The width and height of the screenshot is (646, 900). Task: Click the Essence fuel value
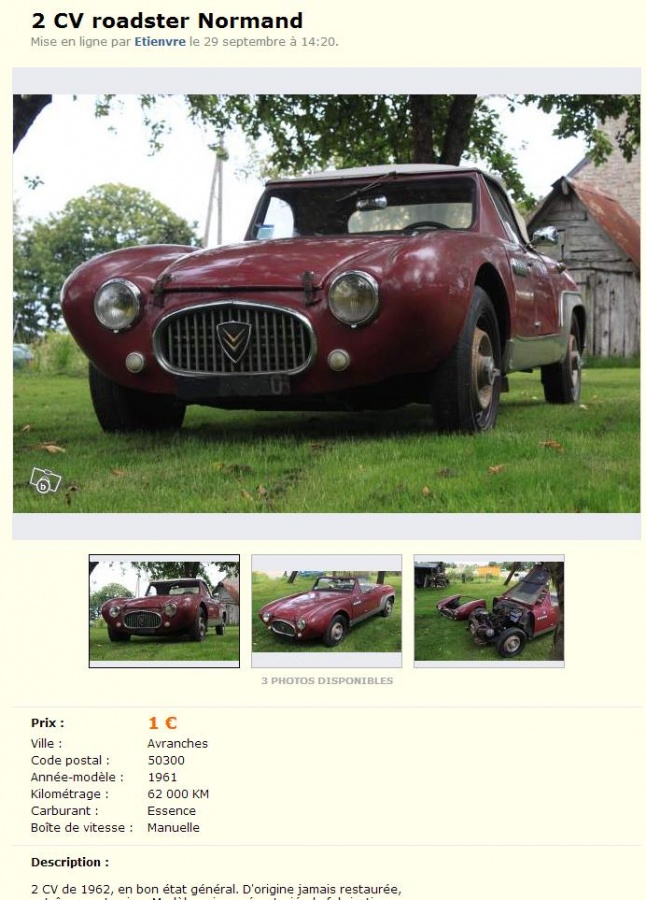[x=171, y=811]
